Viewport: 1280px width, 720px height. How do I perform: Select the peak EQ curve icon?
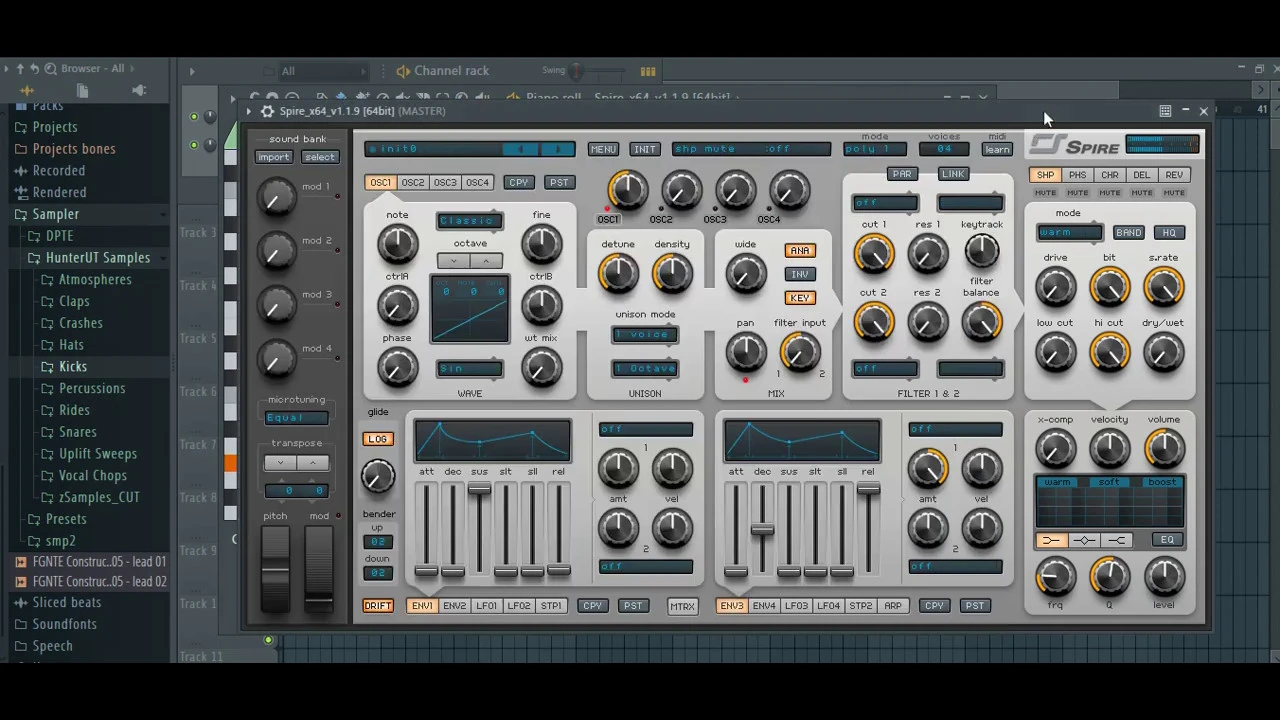tap(1084, 541)
